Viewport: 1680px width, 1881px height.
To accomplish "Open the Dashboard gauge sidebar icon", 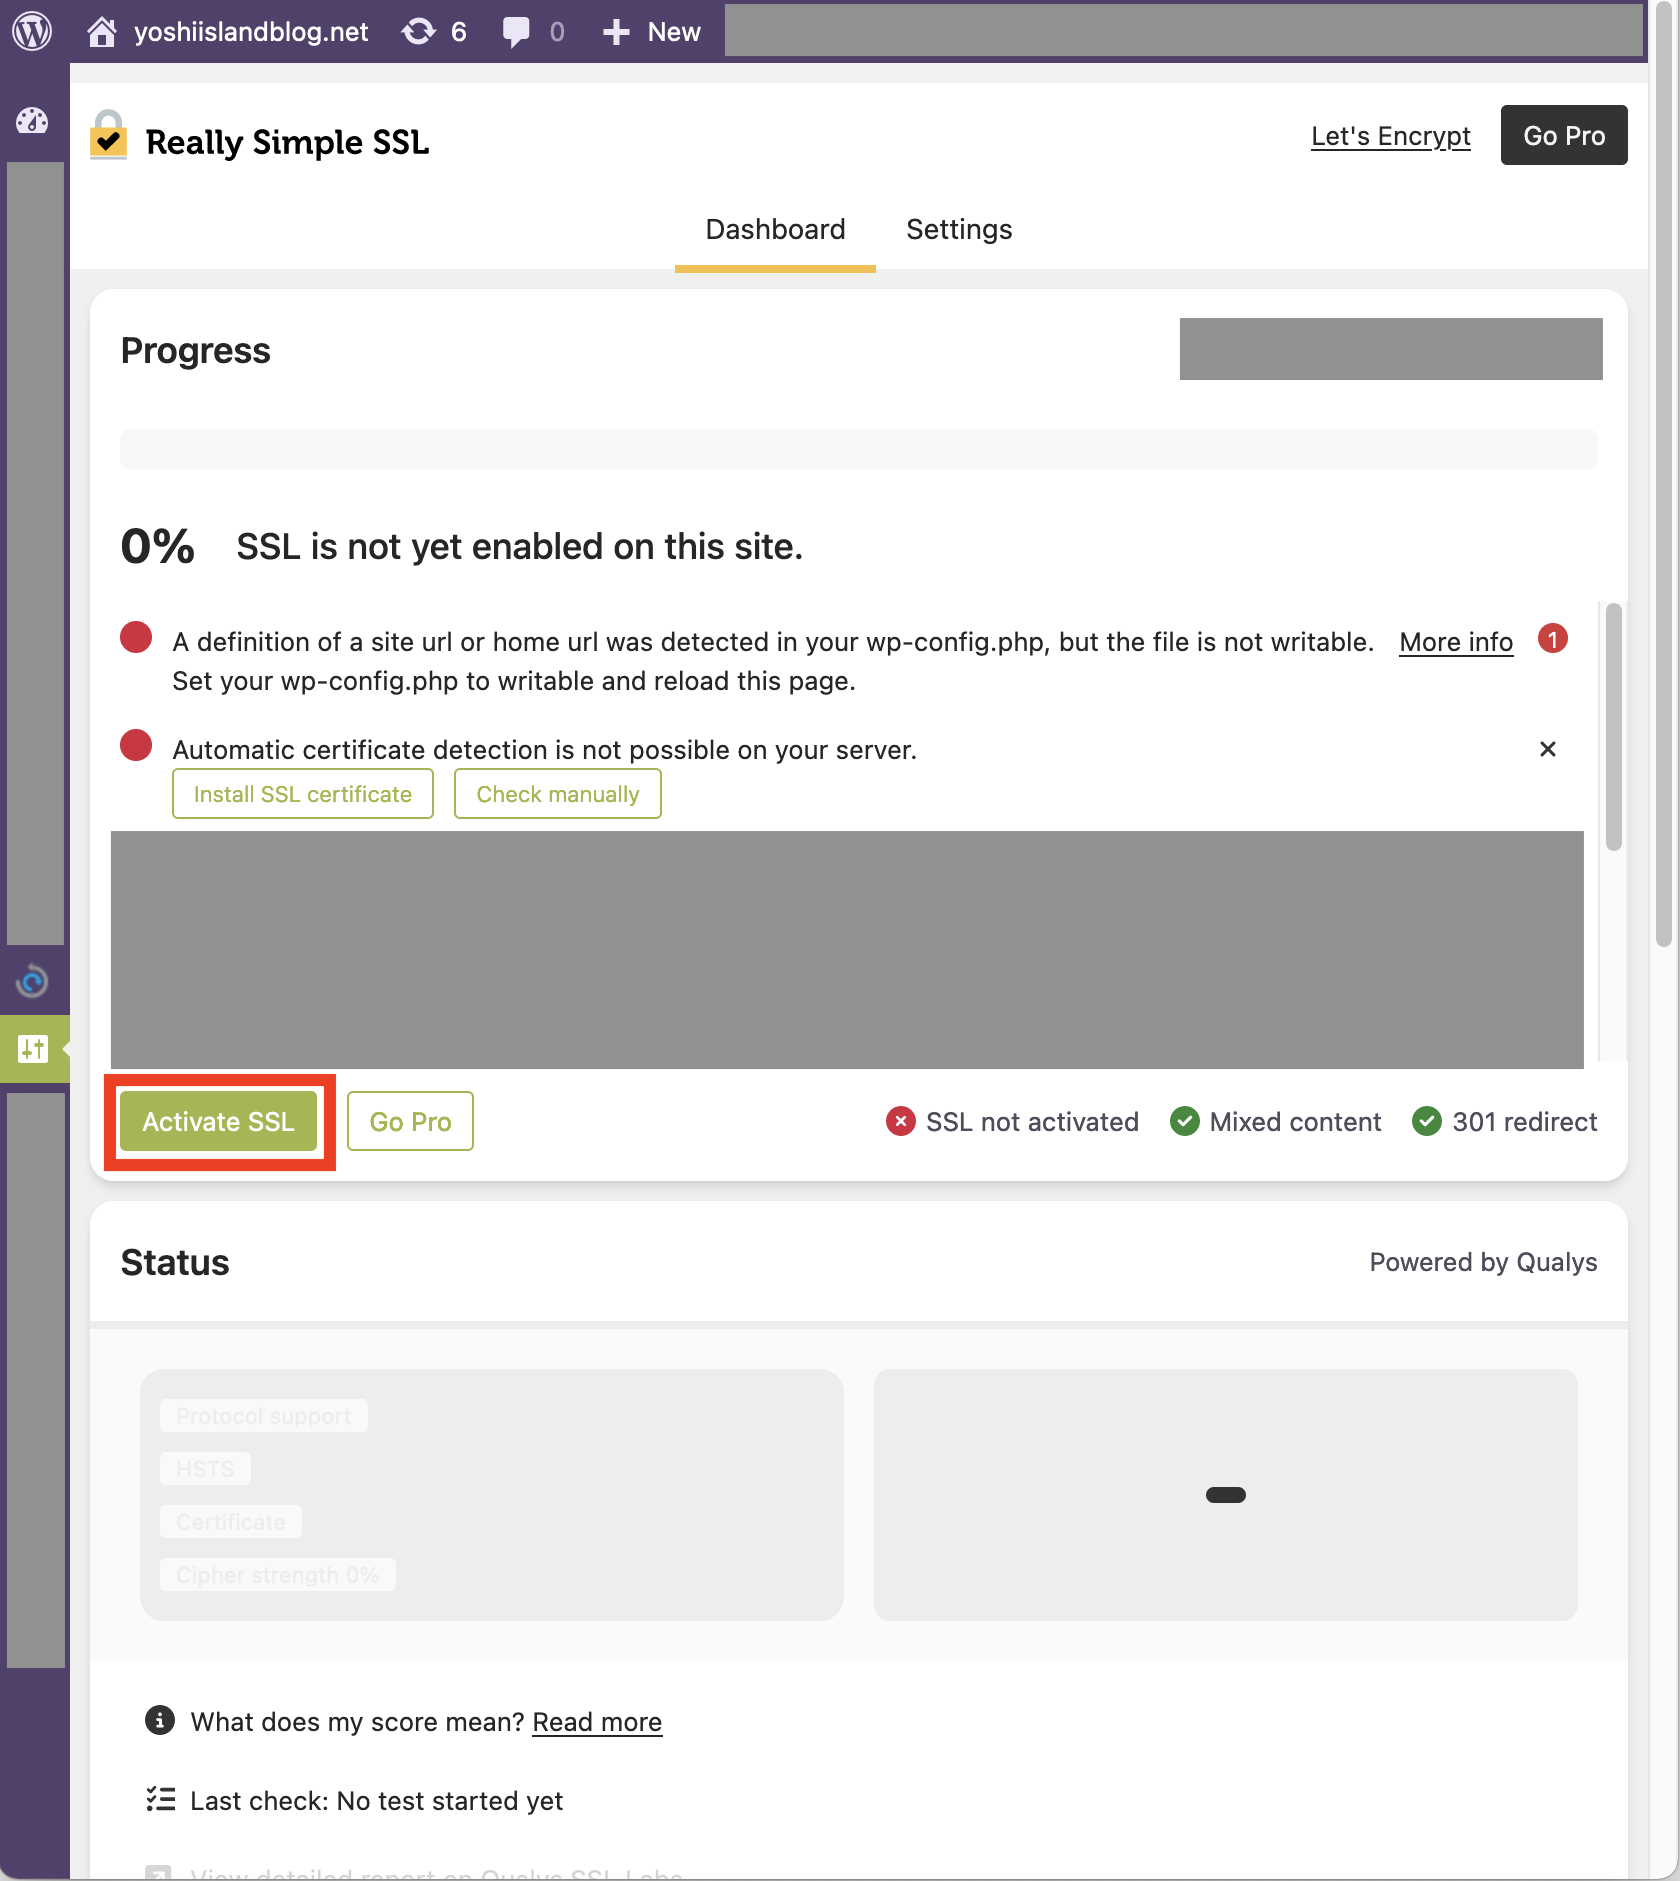I will 32,121.
